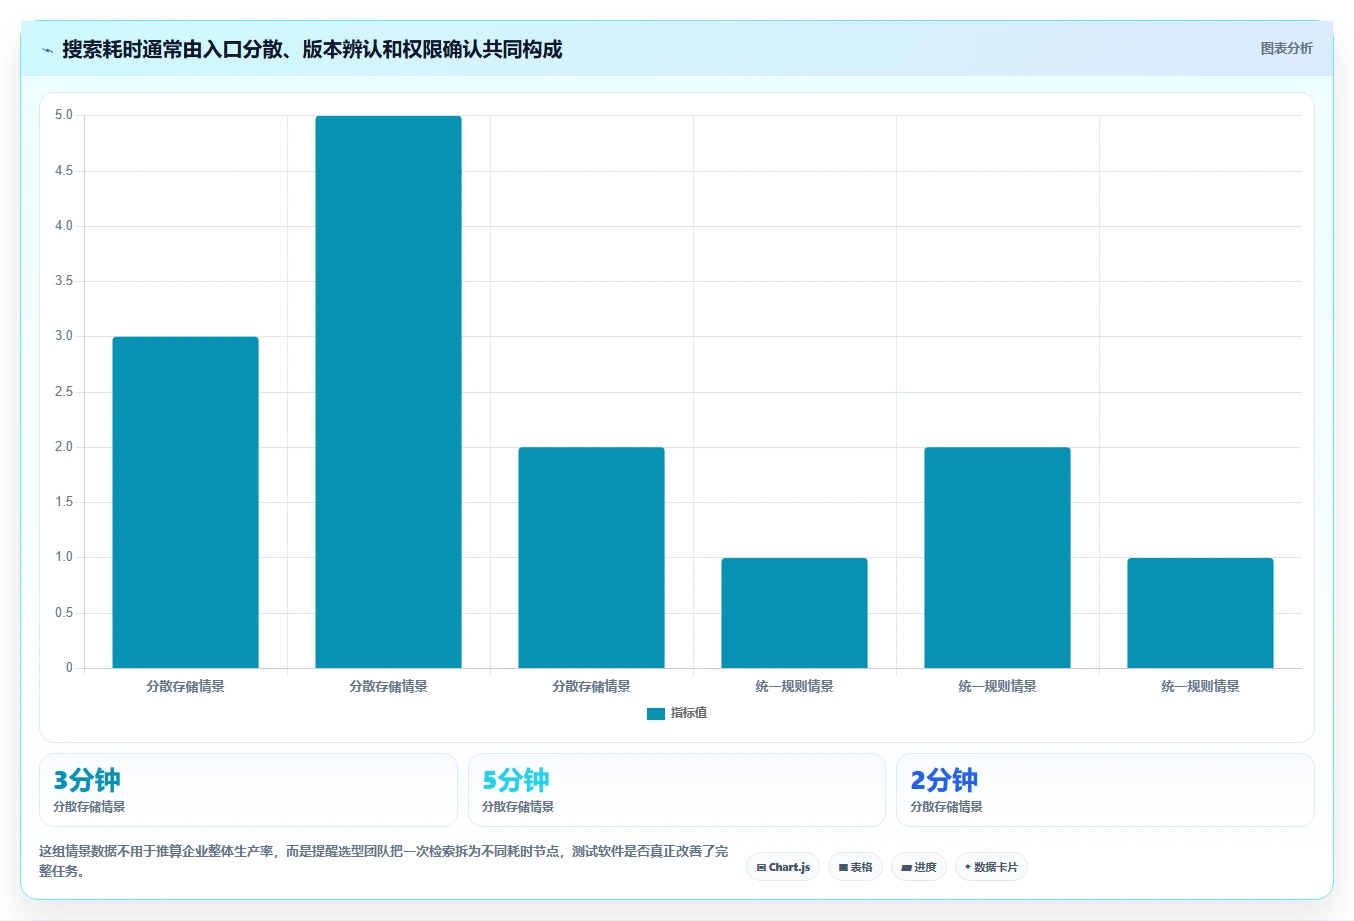Select the 表格 tag

click(855, 867)
